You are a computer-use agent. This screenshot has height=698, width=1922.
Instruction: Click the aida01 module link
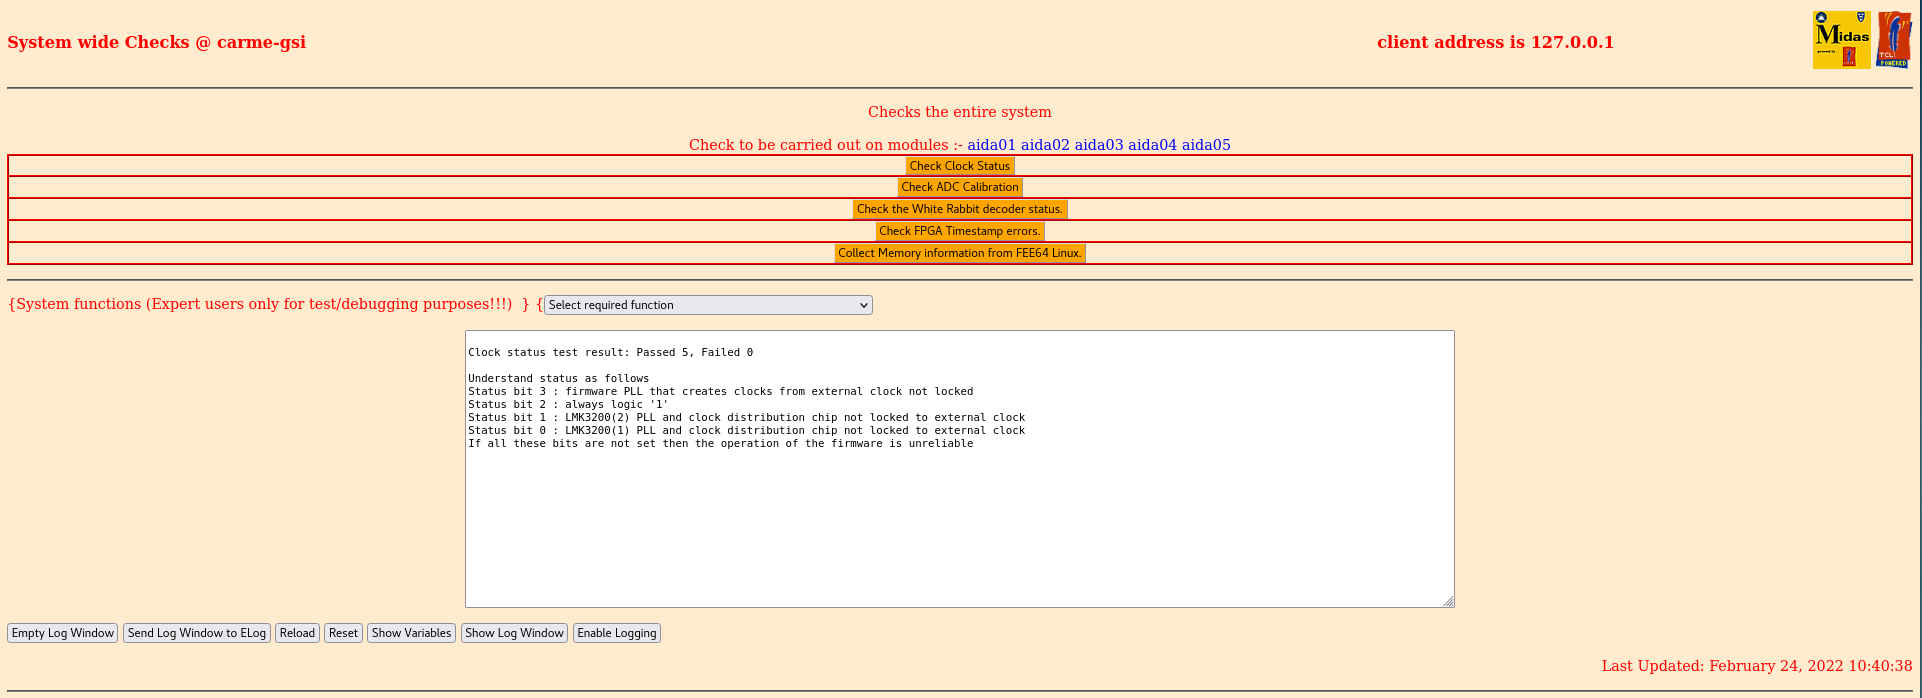tap(991, 145)
